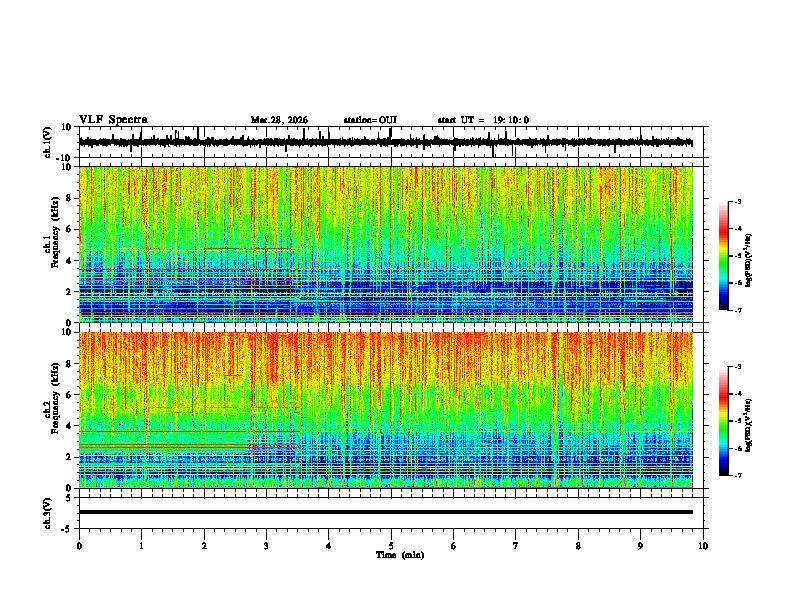Click the "Time (min)" x-axis title
This screenshot has width=792, height=612.
(x=400, y=555)
